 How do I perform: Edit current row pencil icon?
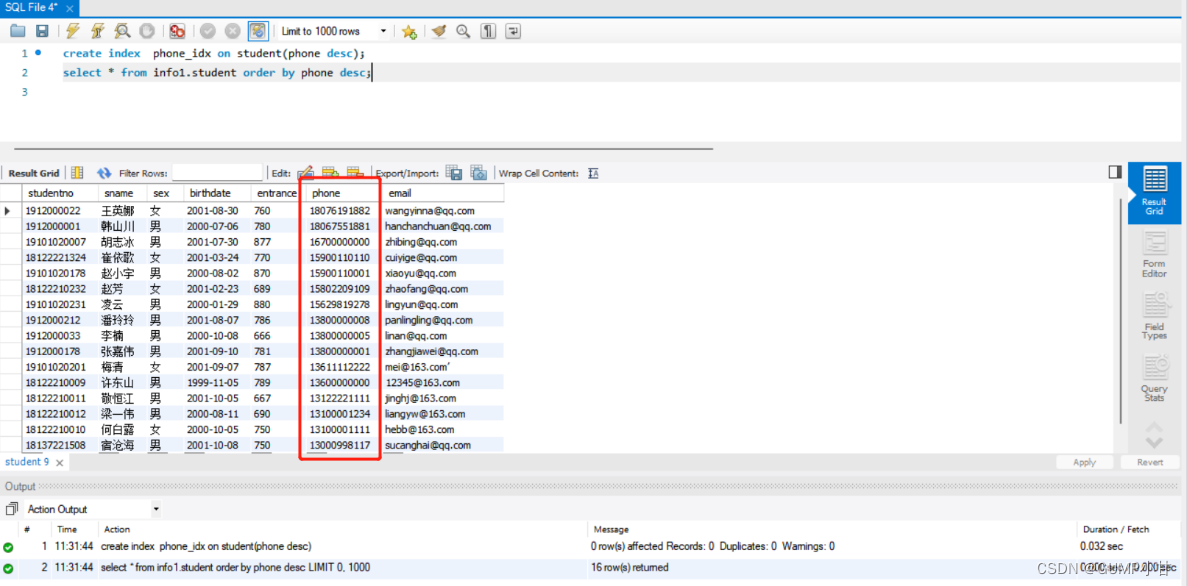tap(306, 173)
